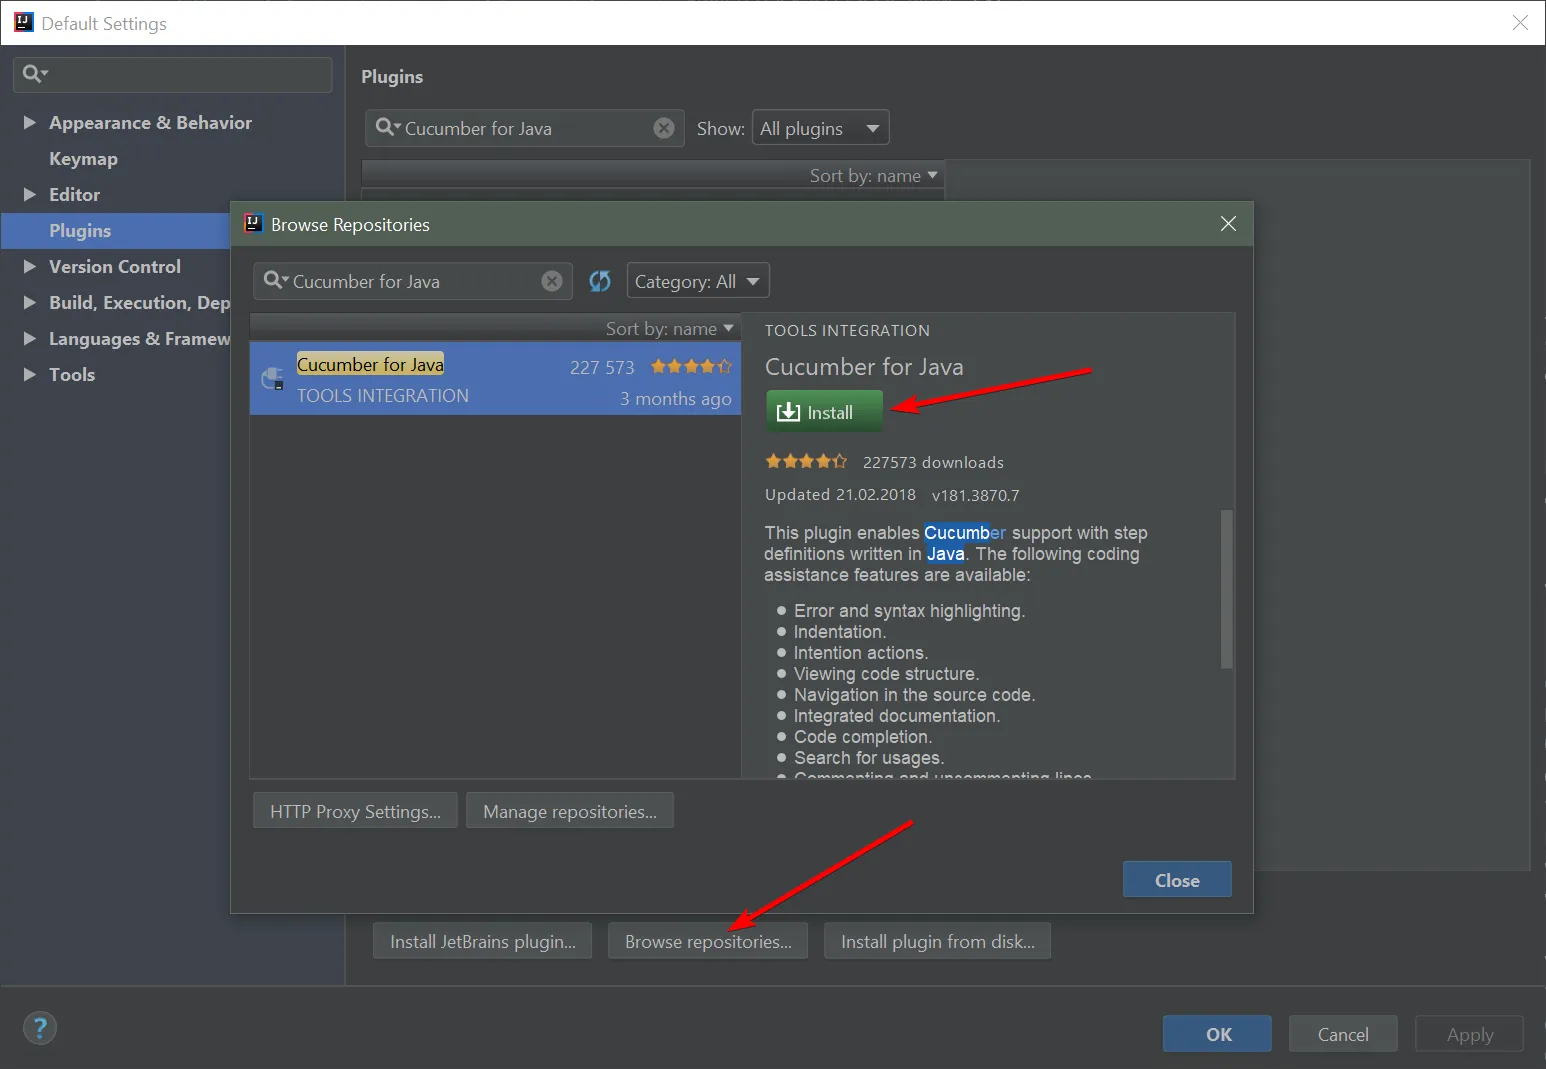Click the 227 573 download count in the row
Screen dimensions: 1546x1069
click(602, 367)
